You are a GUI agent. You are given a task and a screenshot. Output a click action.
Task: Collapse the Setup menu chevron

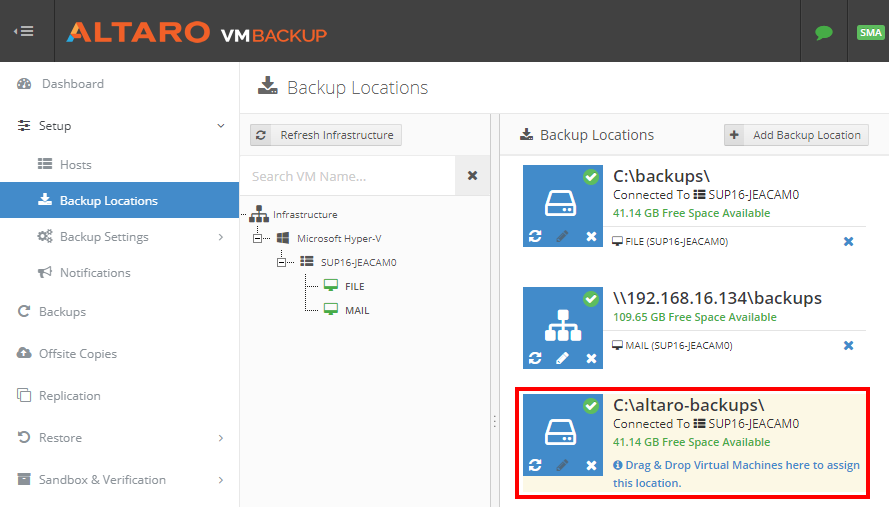pos(221,126)
